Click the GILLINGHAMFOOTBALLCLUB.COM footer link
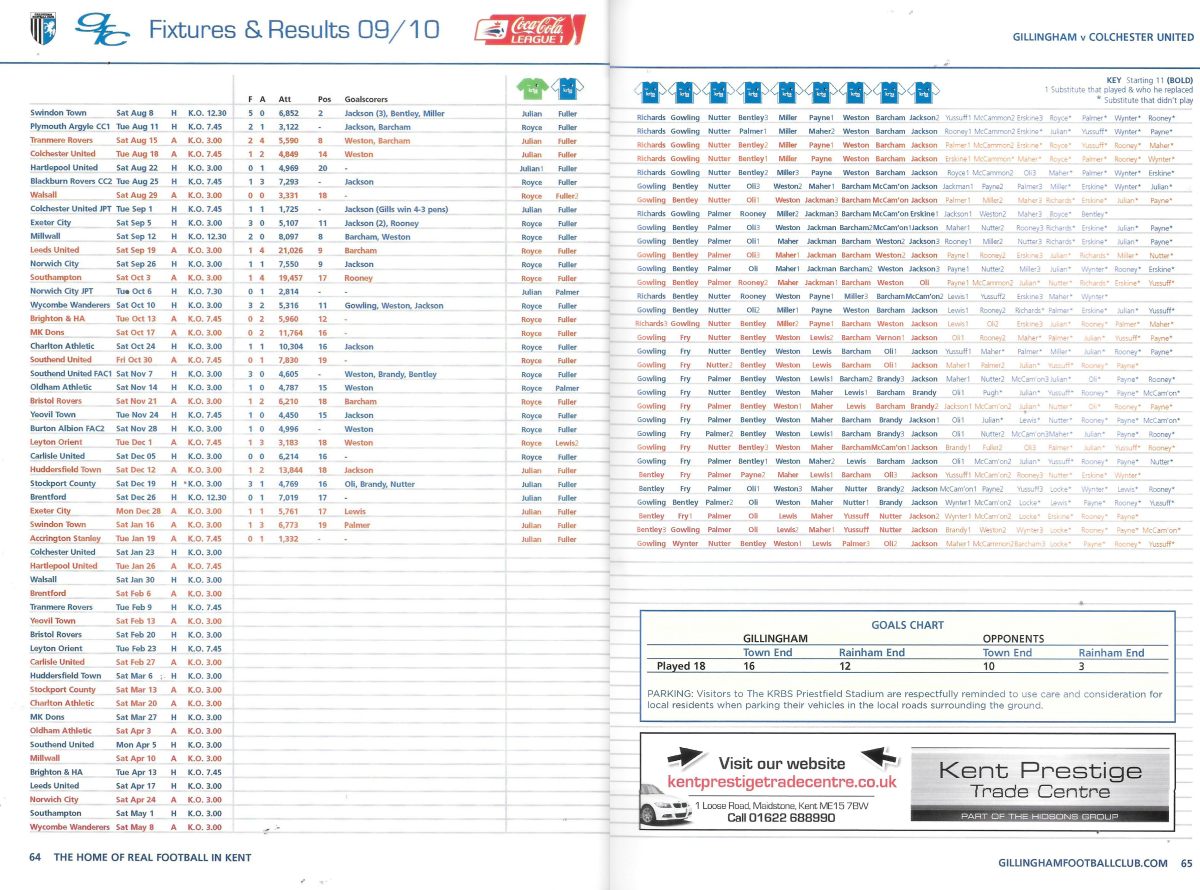 [x=1083, y=862]
